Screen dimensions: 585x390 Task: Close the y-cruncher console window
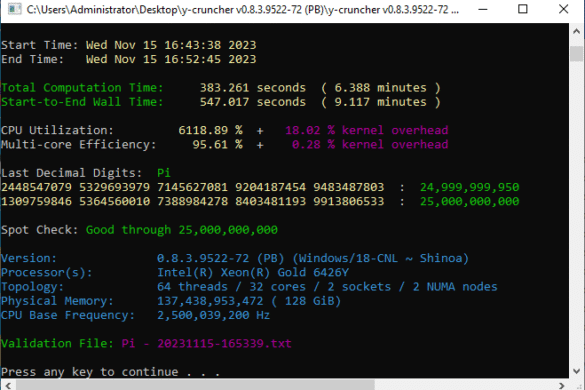(x=563, y=9)
